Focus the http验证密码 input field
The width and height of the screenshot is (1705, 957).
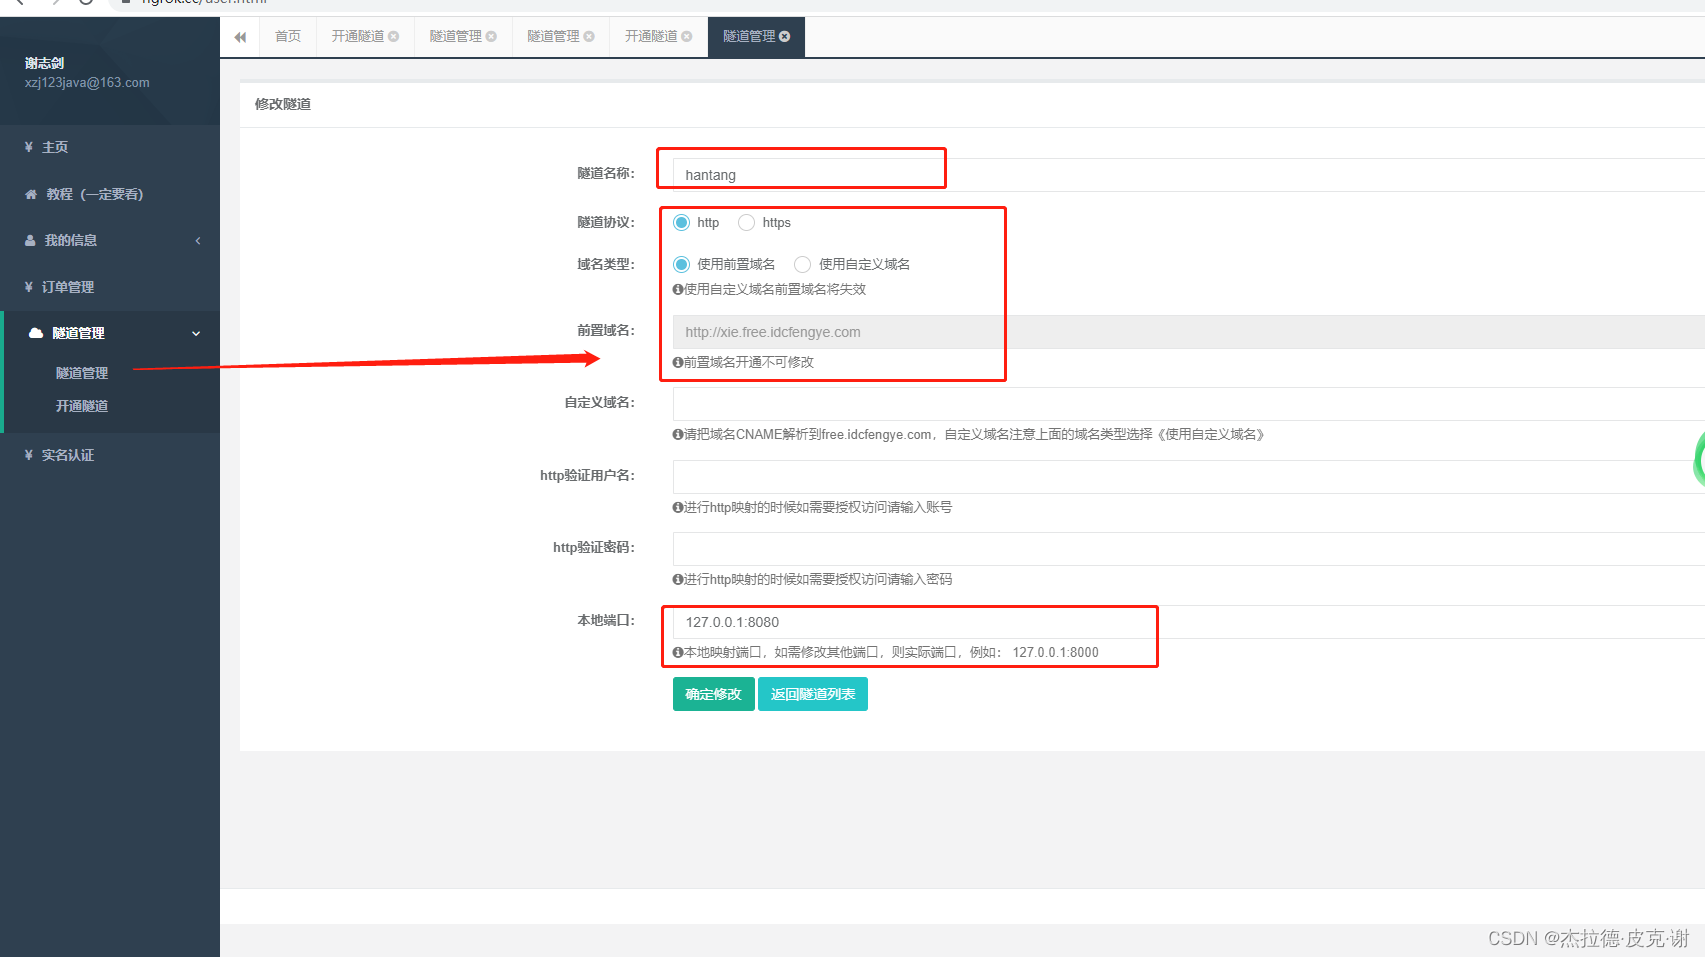point(1188,549)
